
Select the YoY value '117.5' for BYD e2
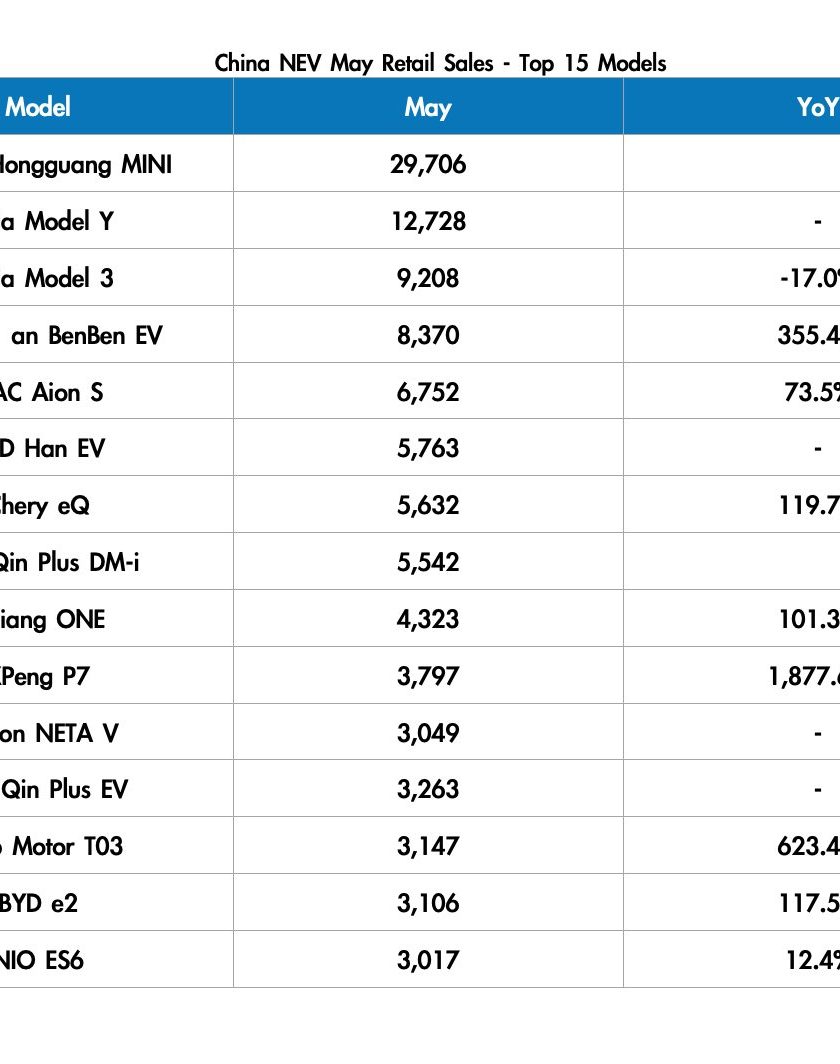tap(809, 904)
